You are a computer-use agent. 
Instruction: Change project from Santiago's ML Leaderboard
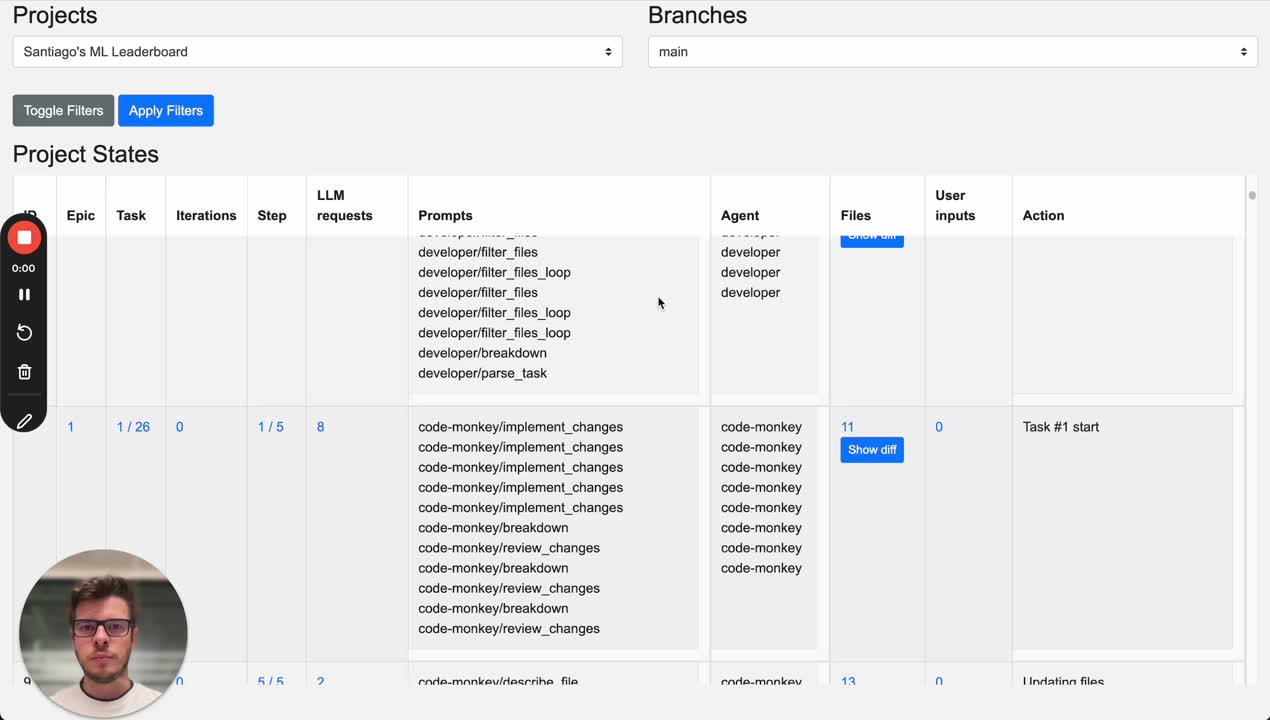click(x=317, y=51)
